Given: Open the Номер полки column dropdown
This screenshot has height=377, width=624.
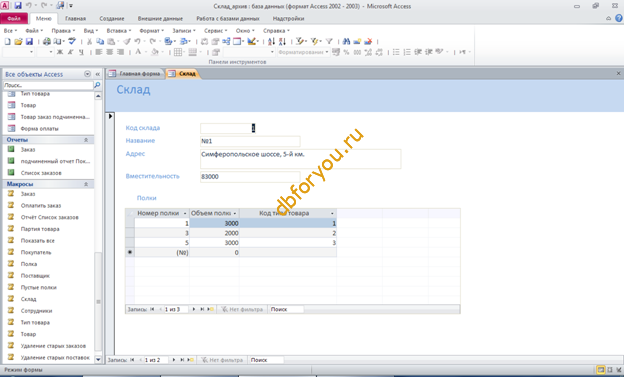Looking at the screenshot, I should pos(185,213).
